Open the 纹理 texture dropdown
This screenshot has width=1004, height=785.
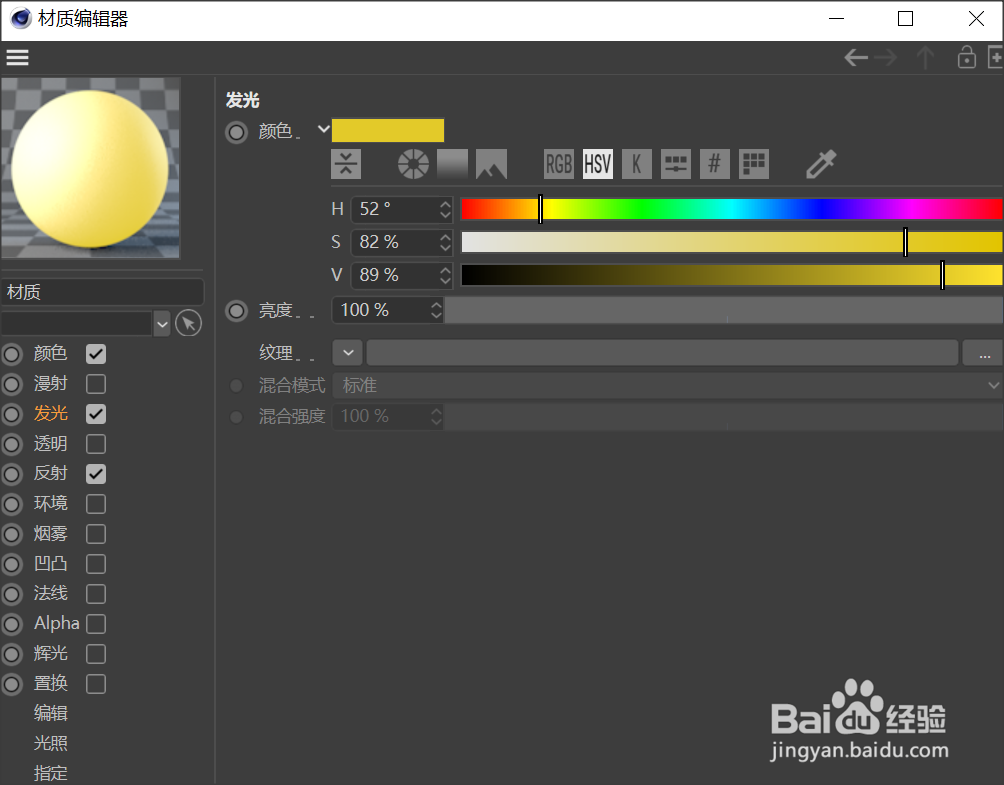point(347,352)
